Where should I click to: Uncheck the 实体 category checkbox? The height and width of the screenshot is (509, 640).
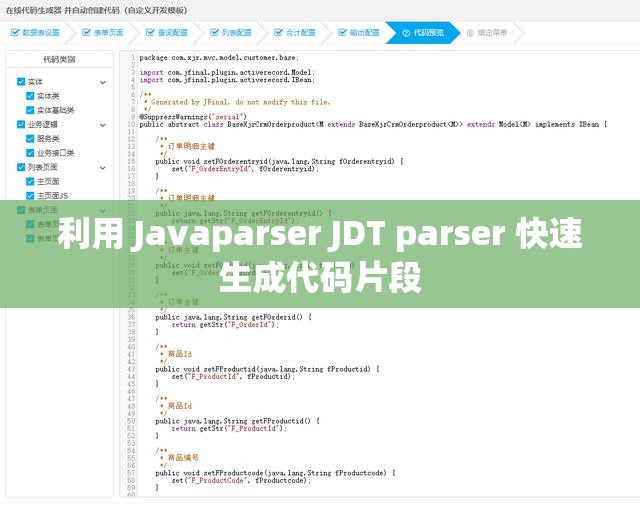click(x=21, y=82)
